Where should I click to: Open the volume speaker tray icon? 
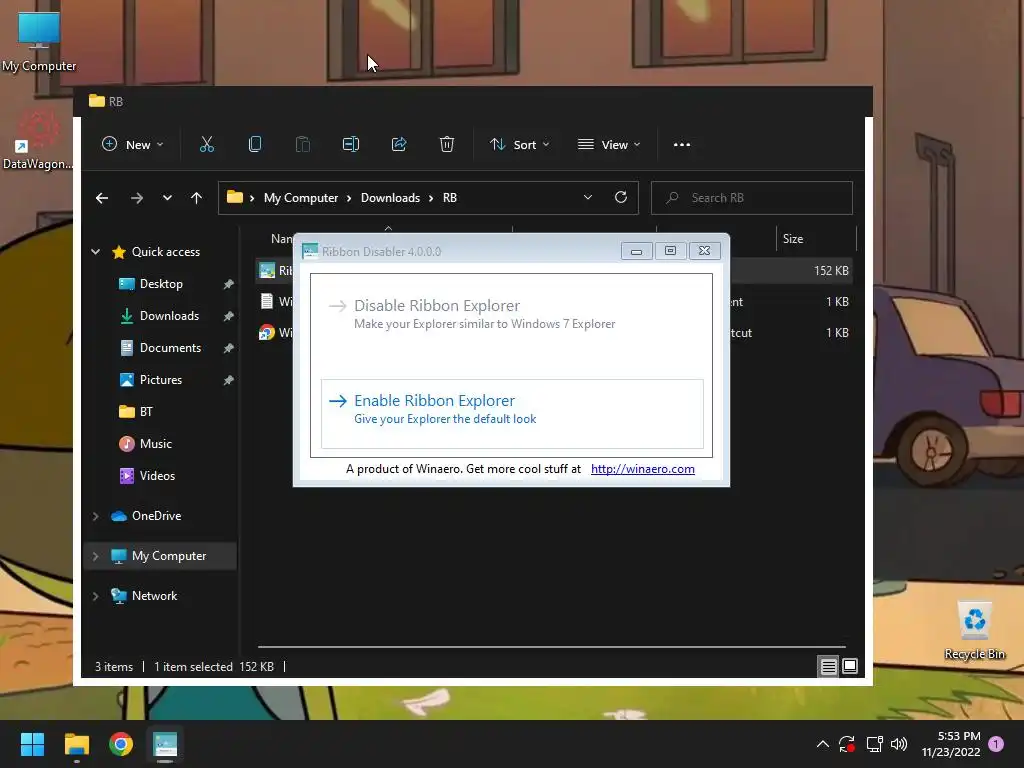(x=899, y=744)
